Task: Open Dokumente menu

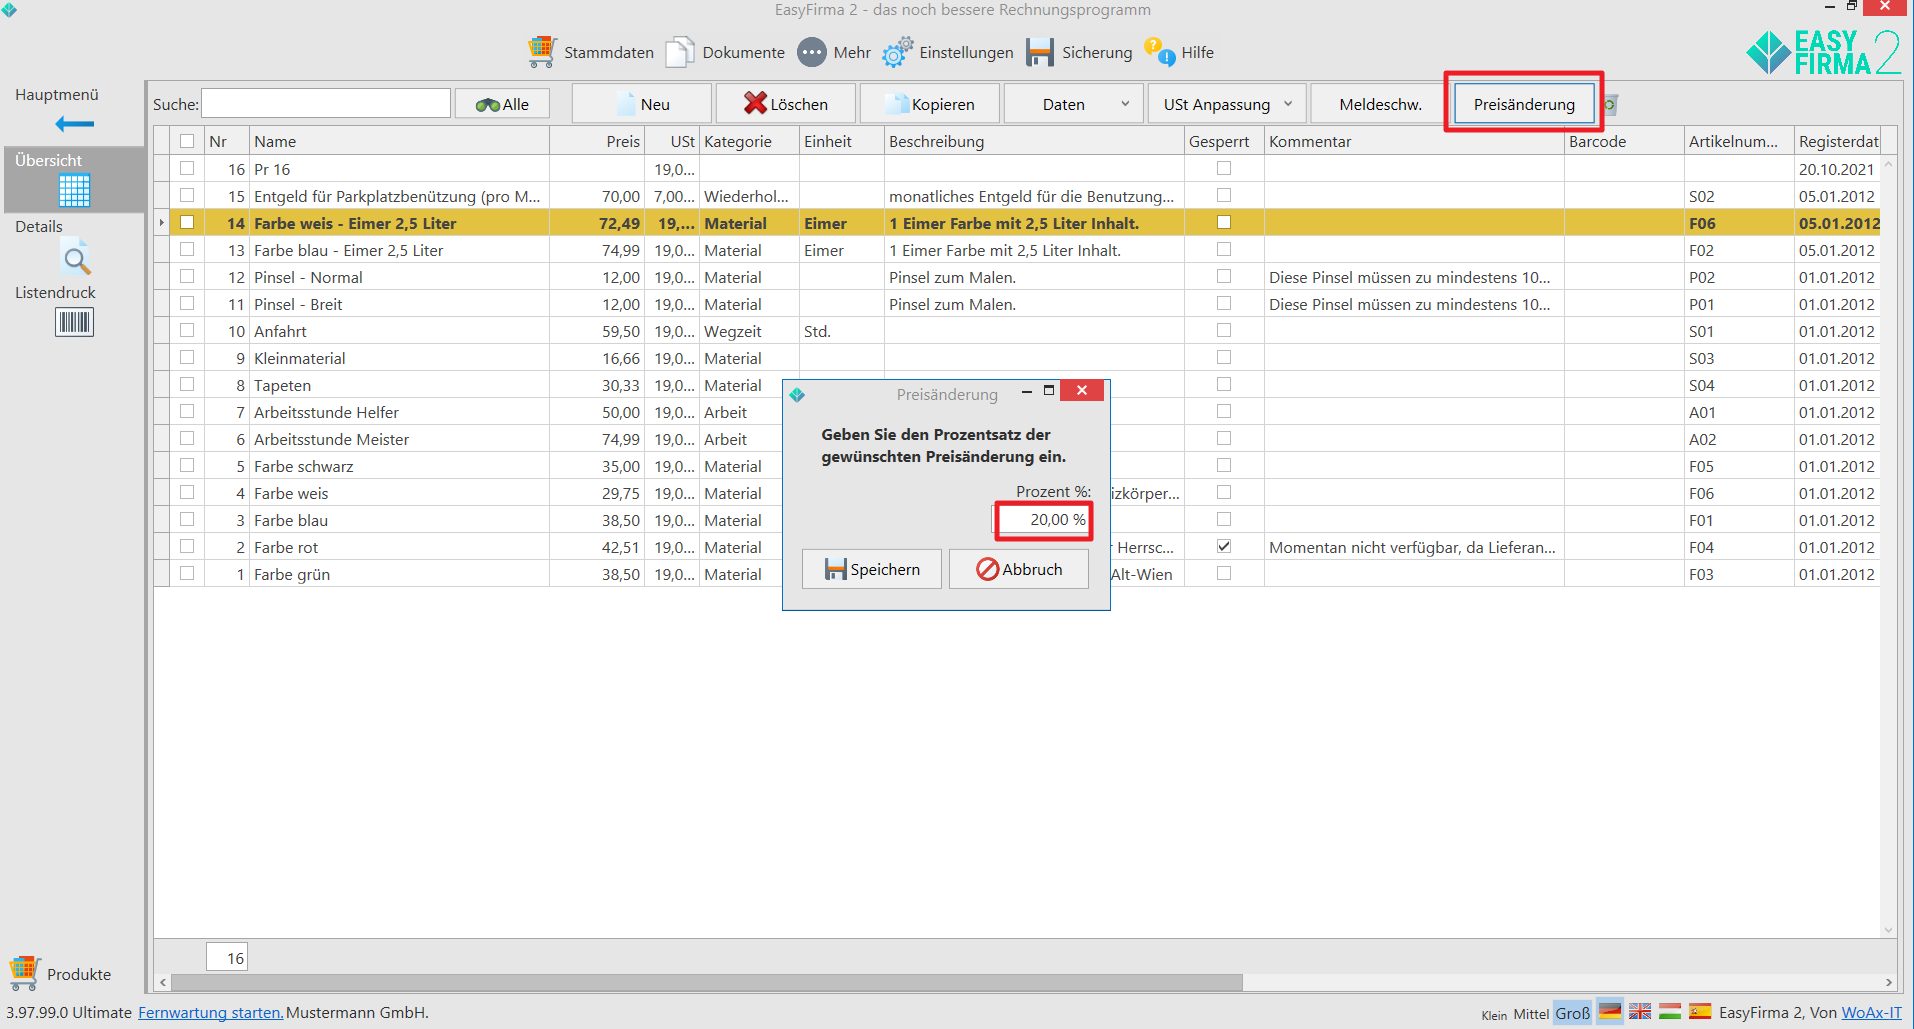Action: pos(743,52)
